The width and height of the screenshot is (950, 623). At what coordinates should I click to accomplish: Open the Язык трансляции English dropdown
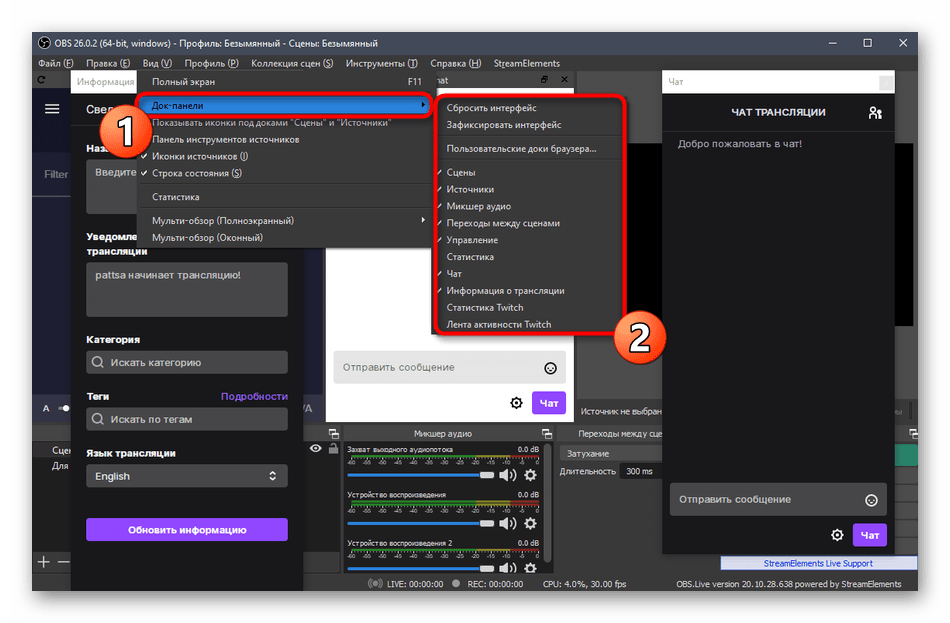[x=186, y=477]
